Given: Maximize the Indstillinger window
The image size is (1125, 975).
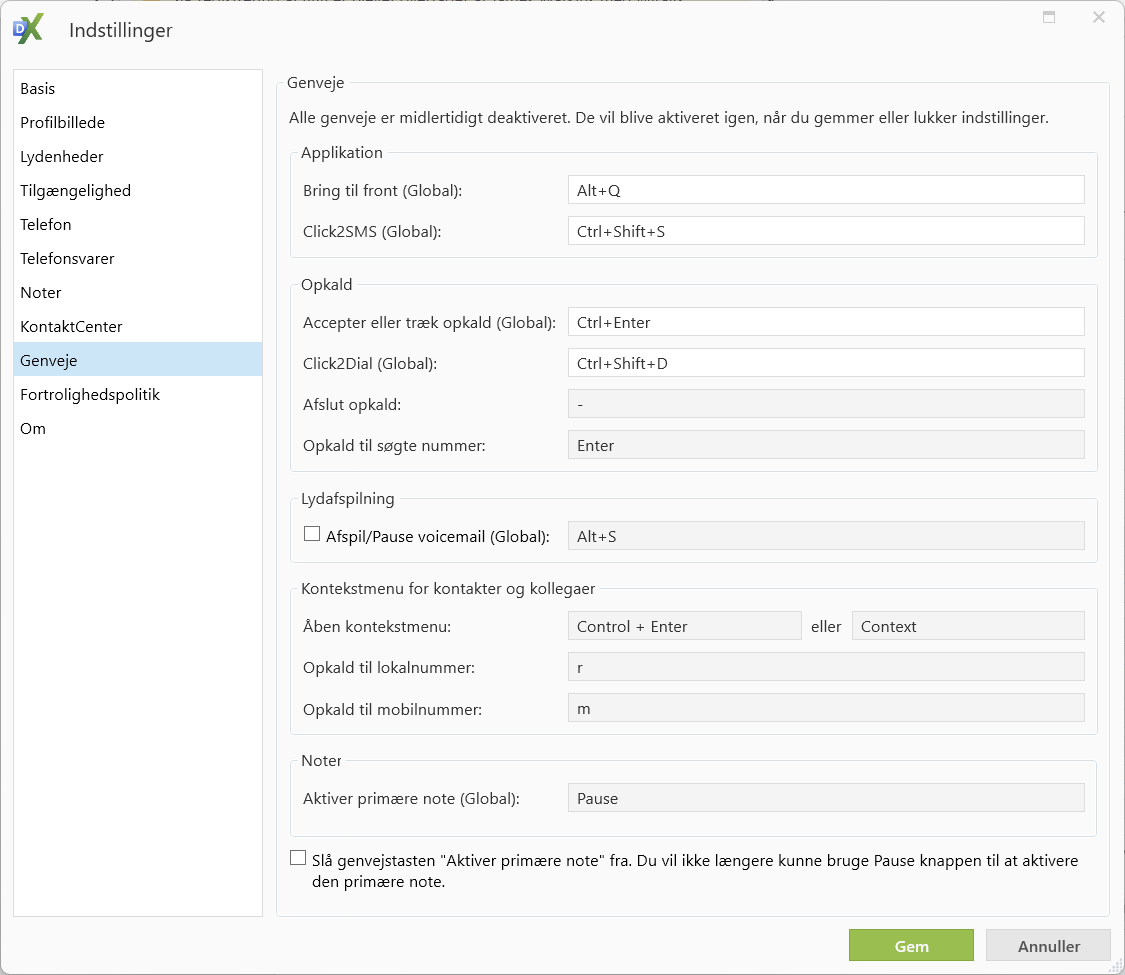Looking at the screenshot, I should coord(1049,17).
